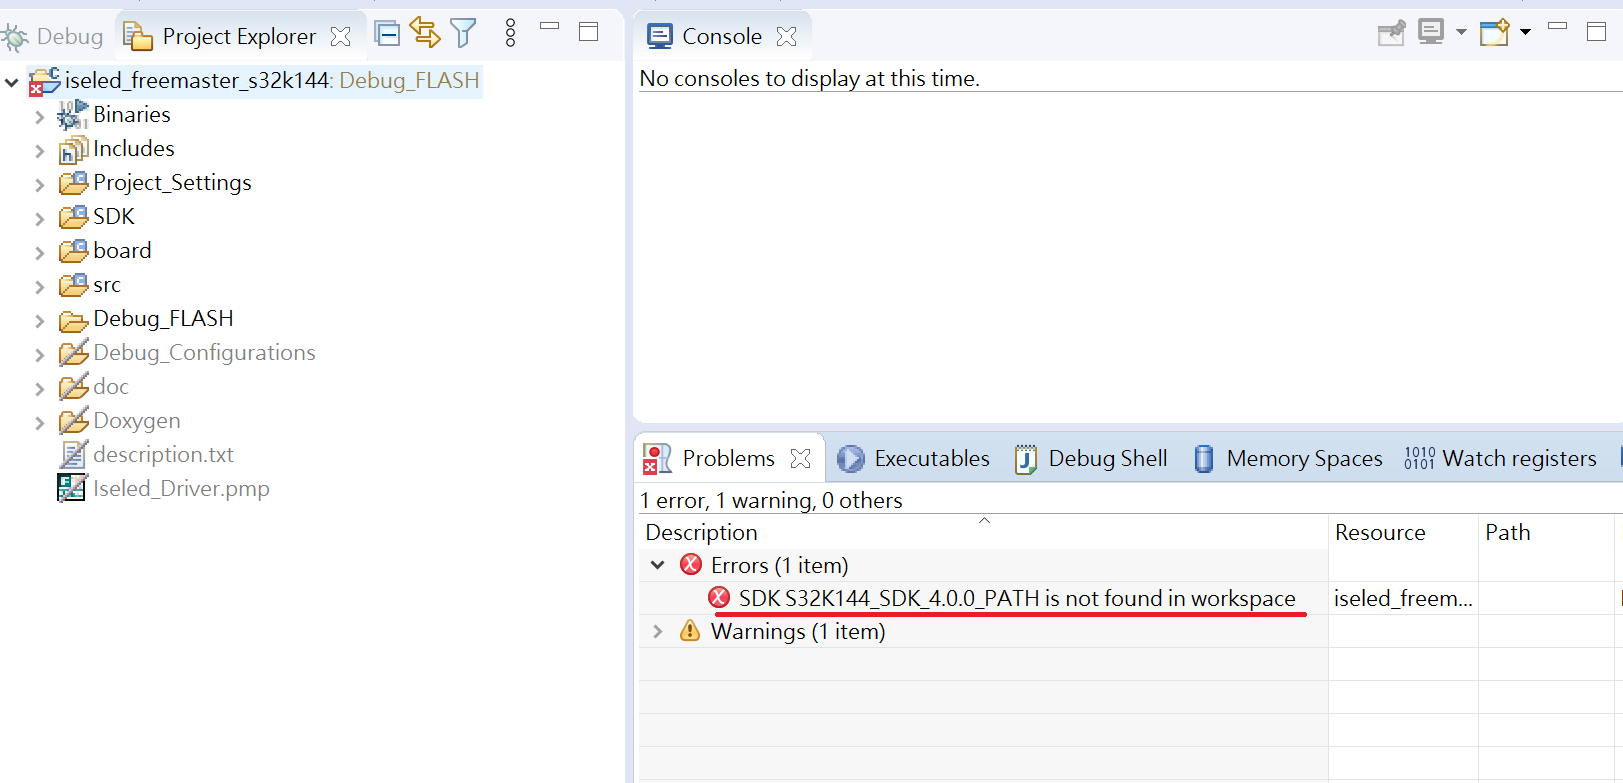This screenshot has width=1623, height=783.
Task: Collapse the Errors (1 item) group
Action: point(658,566)
